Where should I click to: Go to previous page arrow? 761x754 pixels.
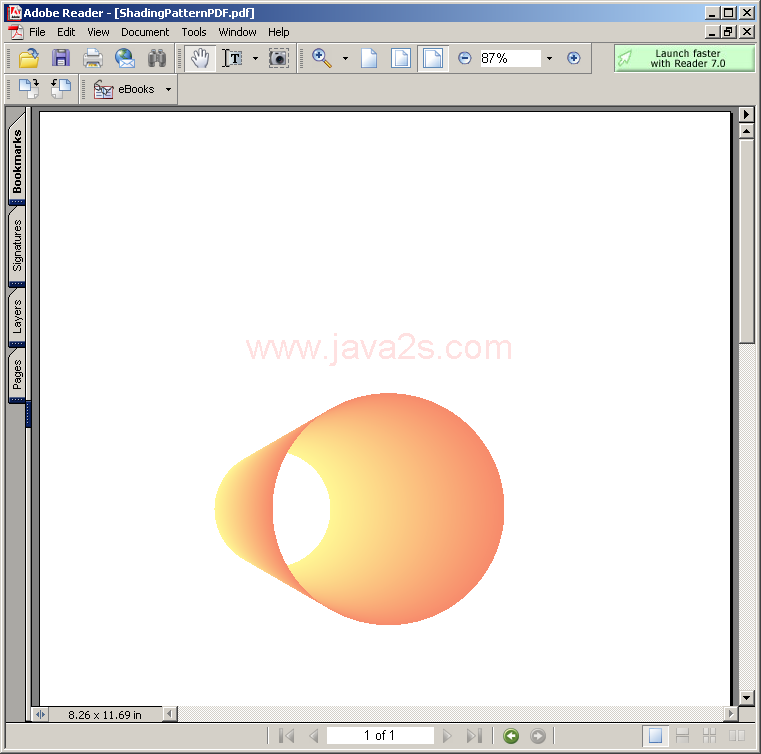pyautogui.click(x=314, y=736)
